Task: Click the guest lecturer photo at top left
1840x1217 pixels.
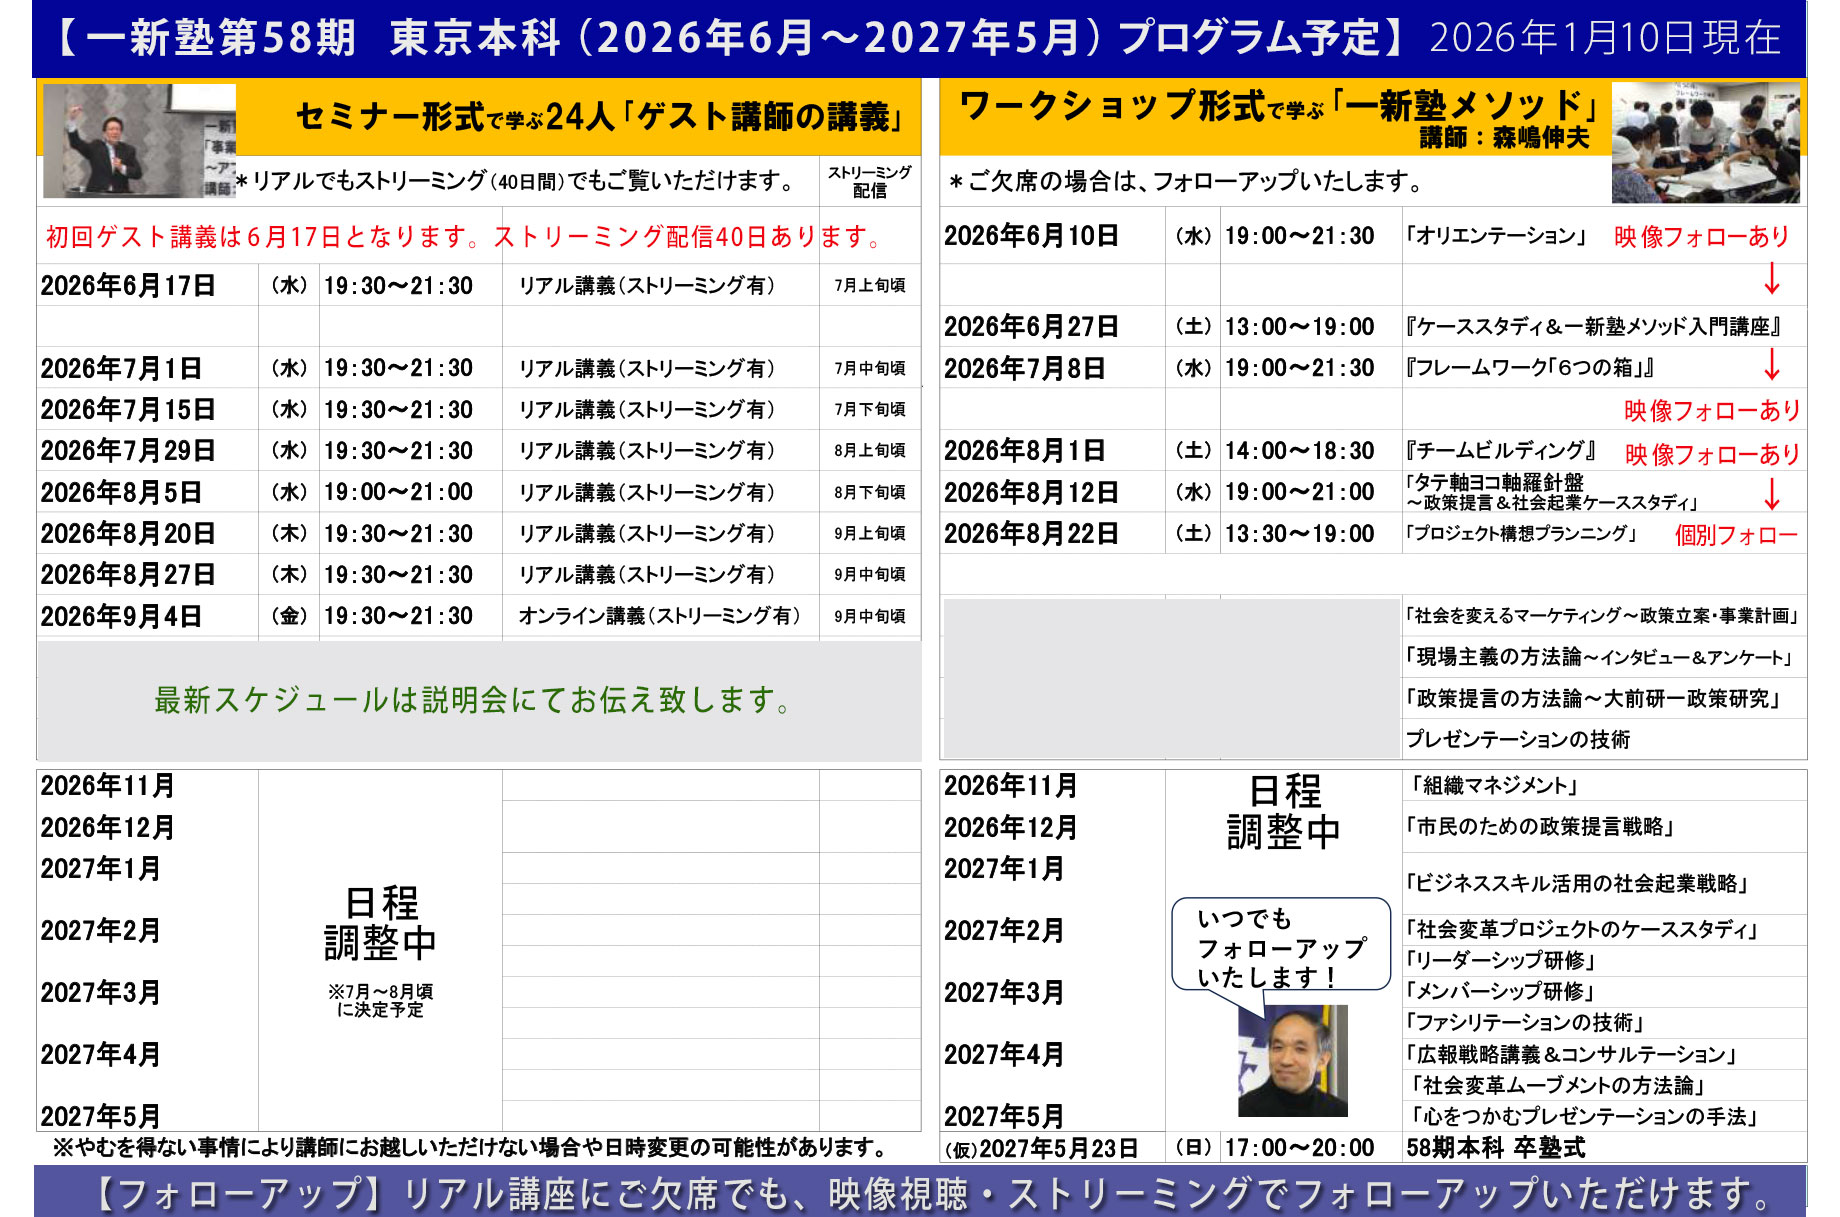Action: click(138, 140)
